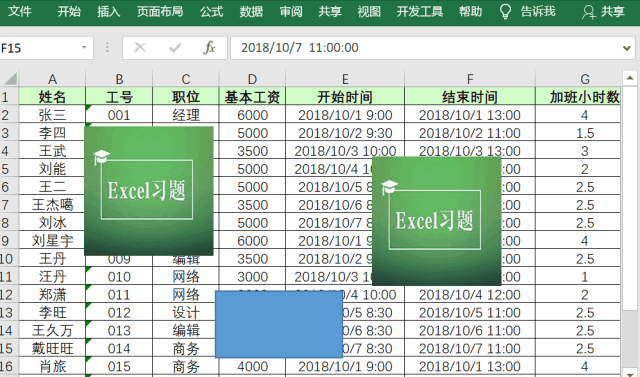Select the 3000 salary cell in row 11
This screenshot has width=640, height=377.
[252, 276]
